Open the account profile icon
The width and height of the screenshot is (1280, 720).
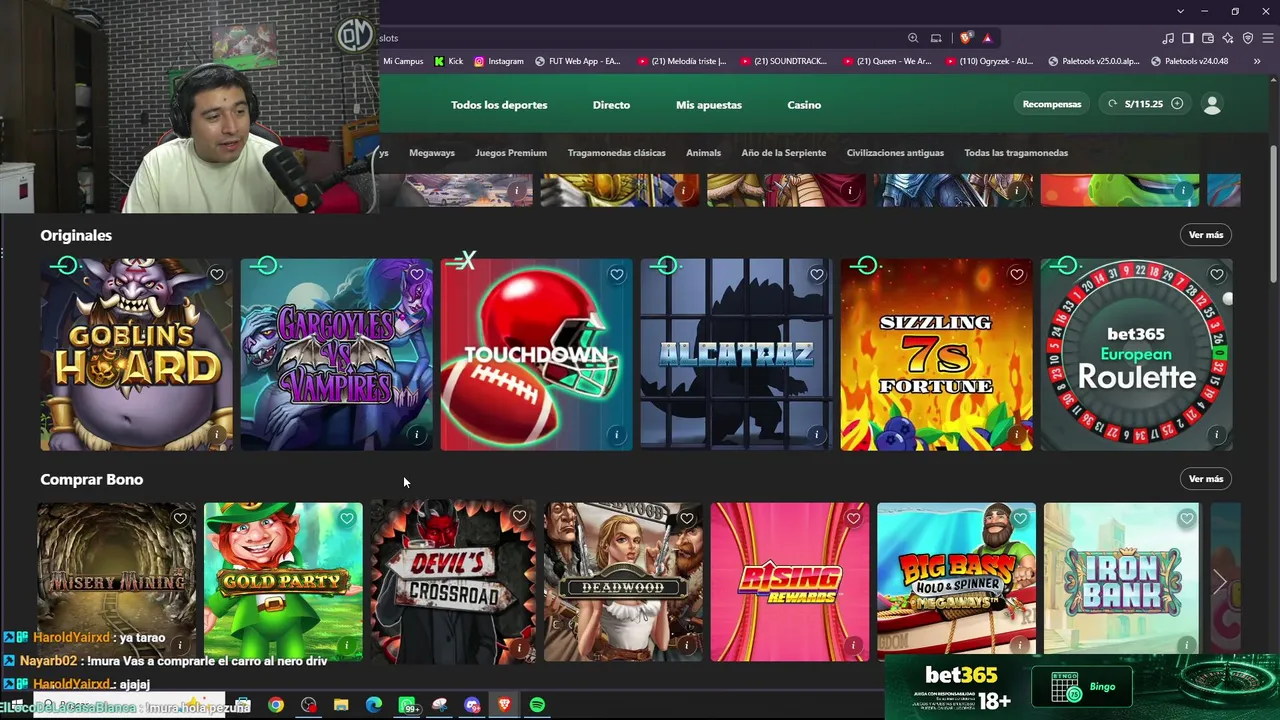click(x=1212, y=104)
